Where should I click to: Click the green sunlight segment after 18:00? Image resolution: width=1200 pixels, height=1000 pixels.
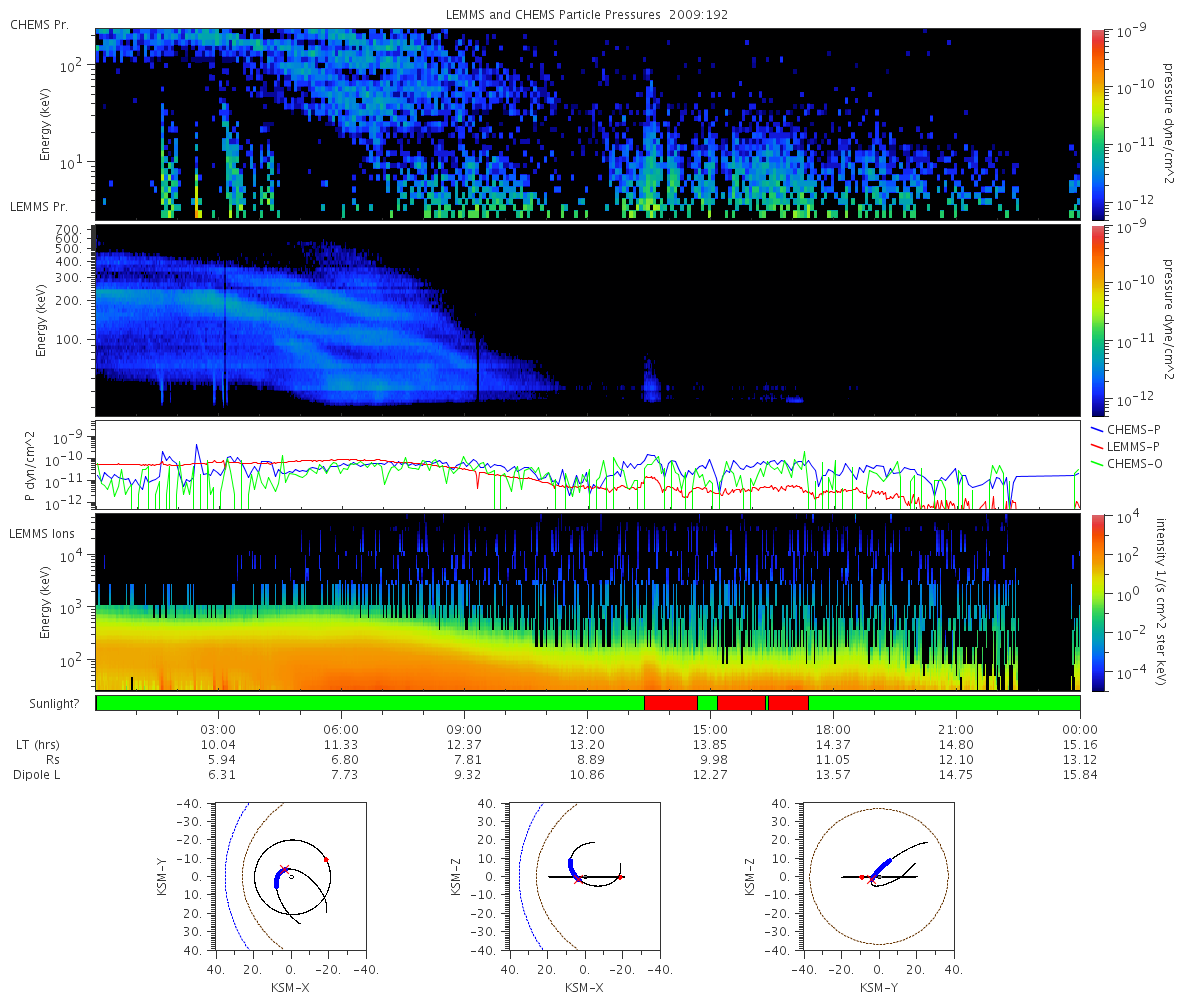point(944,703)
